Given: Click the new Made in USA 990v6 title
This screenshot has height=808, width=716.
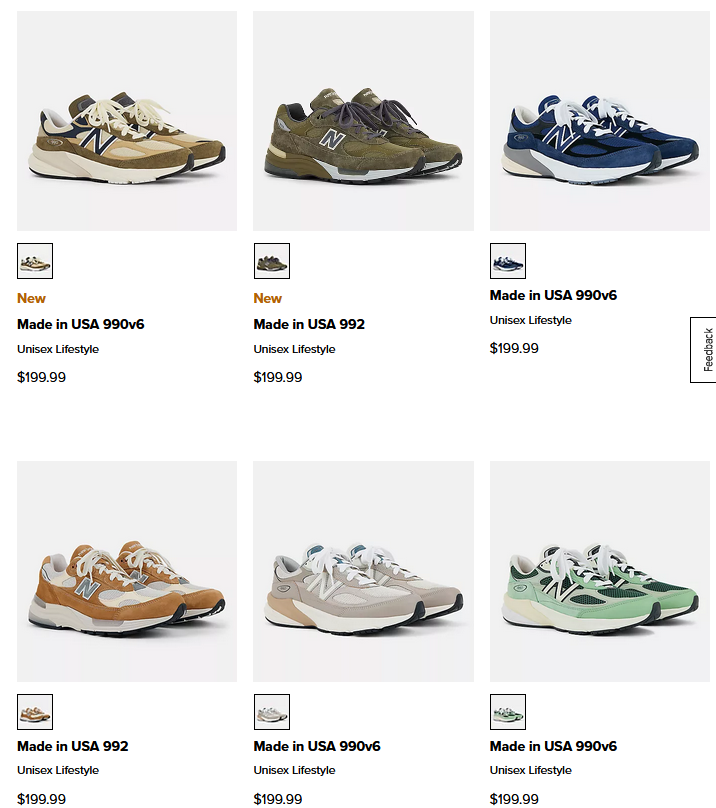Looking at the screenshot, I should coord(80,324).
